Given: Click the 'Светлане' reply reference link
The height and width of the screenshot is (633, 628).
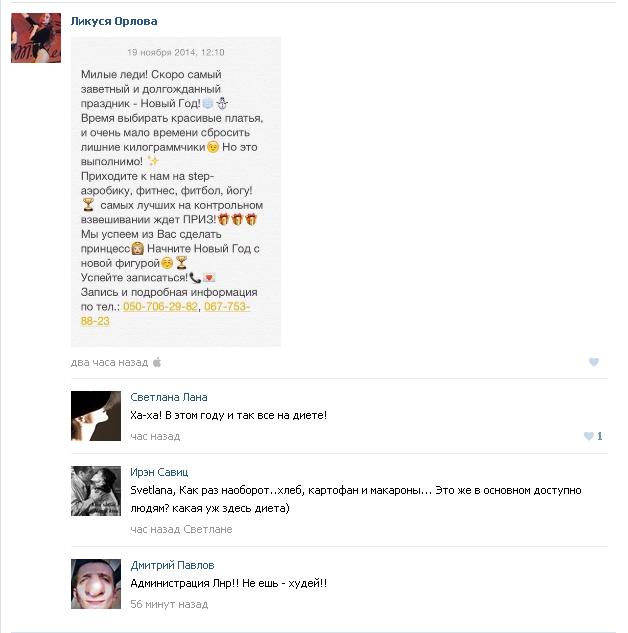Looking at the screenshot, I should [208, 529].
